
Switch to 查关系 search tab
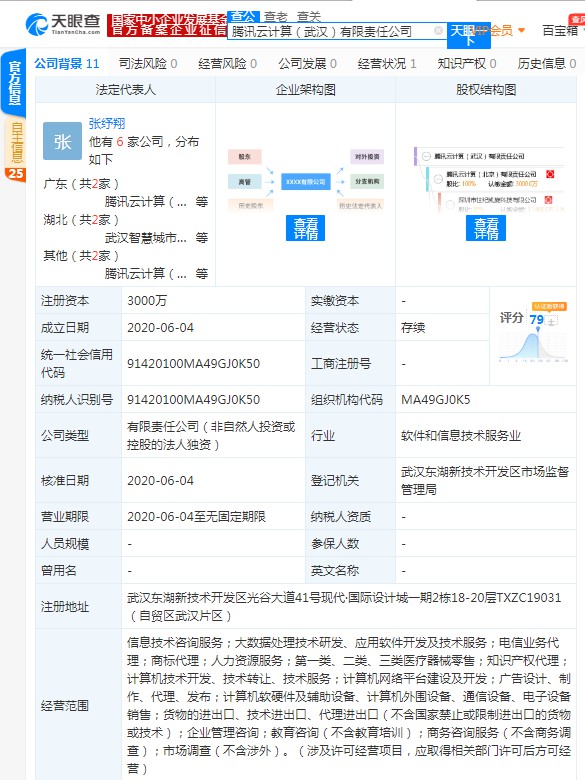point(309,16)
